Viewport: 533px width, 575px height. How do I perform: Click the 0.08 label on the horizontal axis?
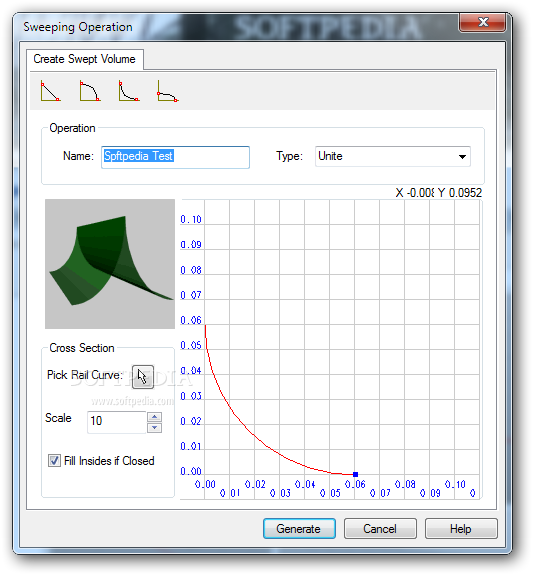click(405, 484)
